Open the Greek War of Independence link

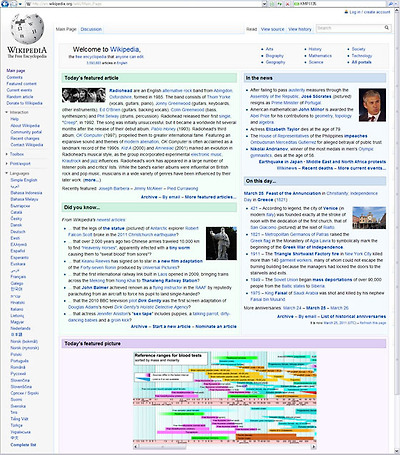(313, 247)
